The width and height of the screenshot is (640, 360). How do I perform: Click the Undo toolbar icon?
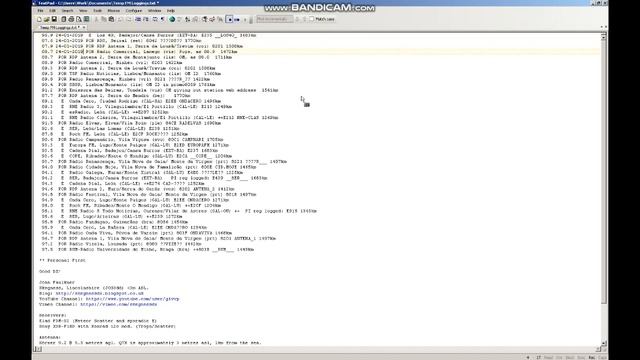tap(120, 19)
